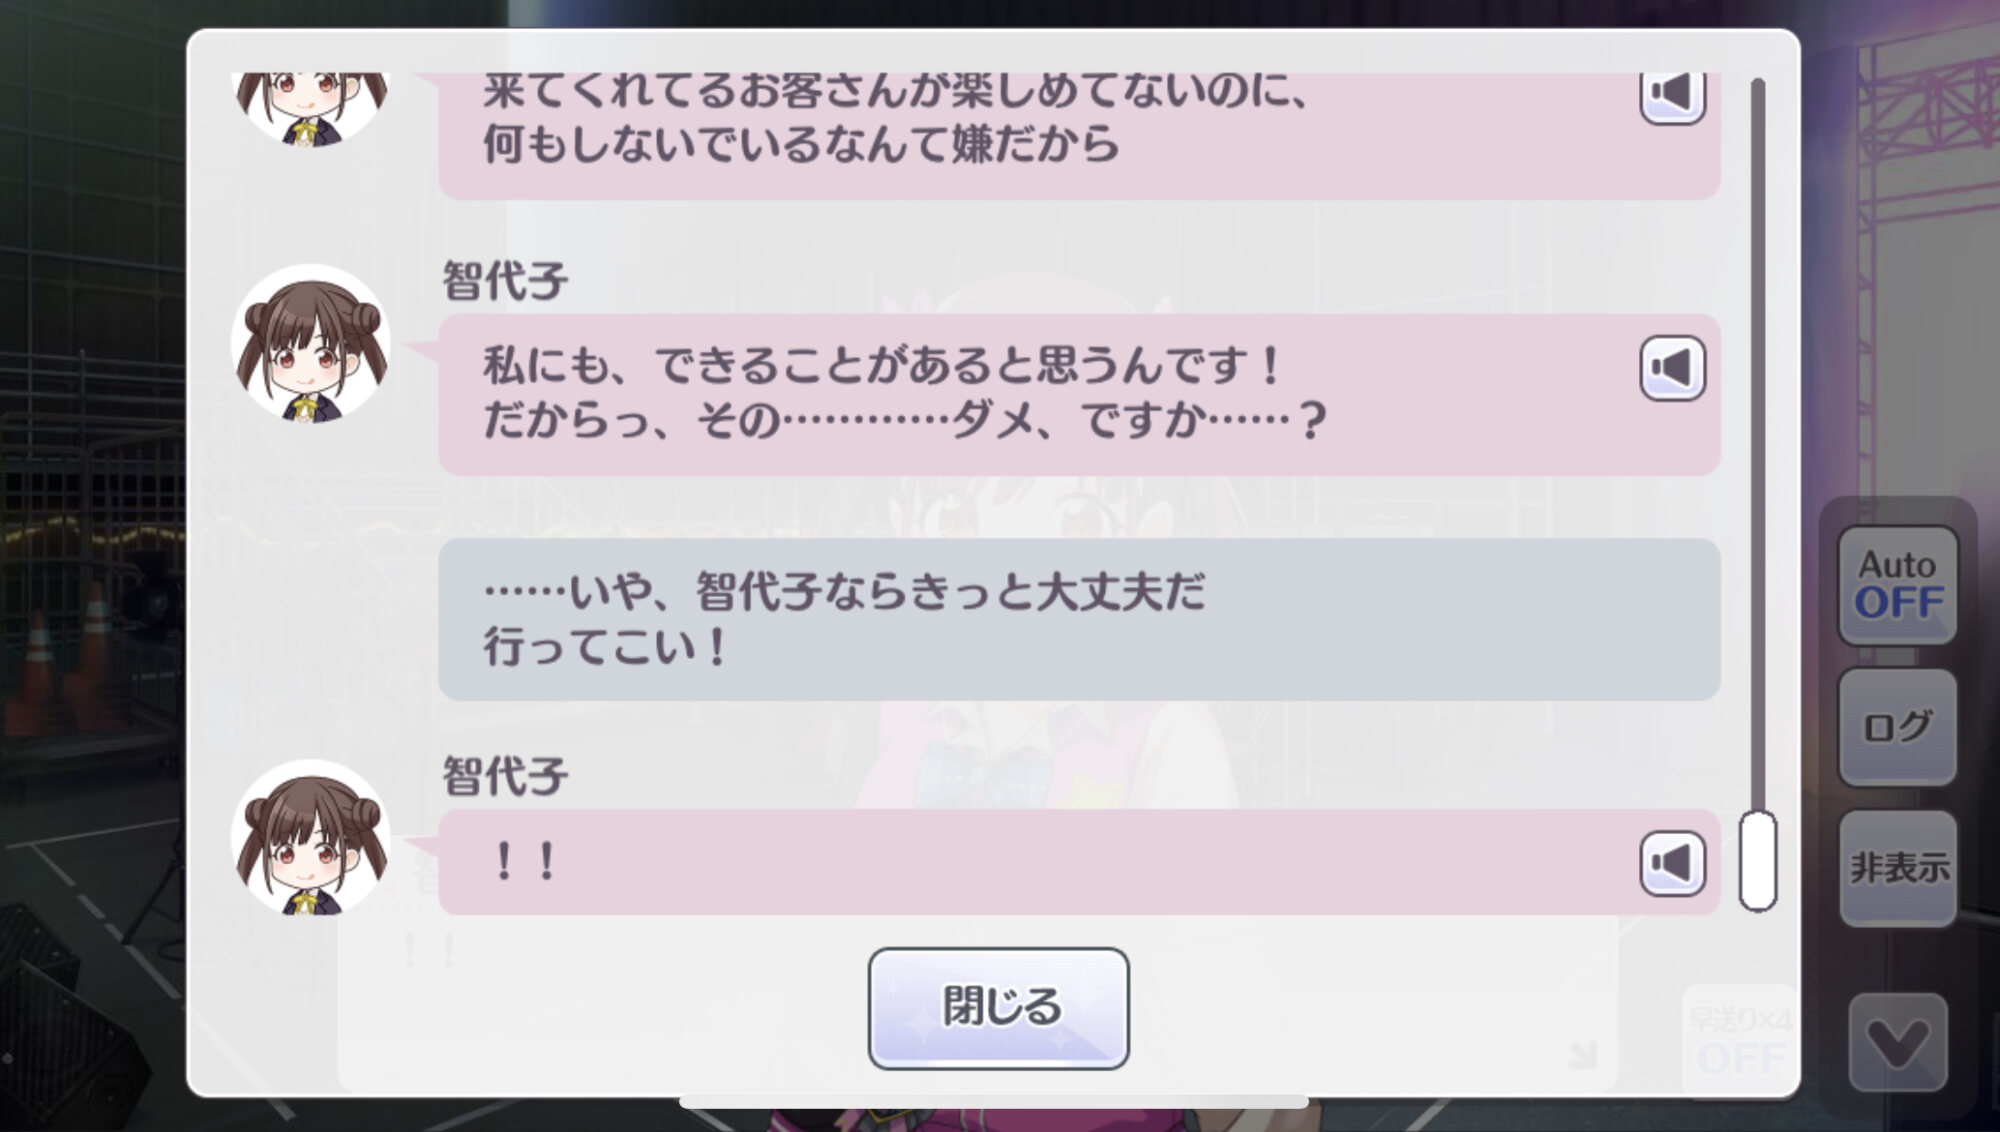The image size is (2000, 1132).
Task: Expand the downward chevron menu button
Action: (1897, 1042)
